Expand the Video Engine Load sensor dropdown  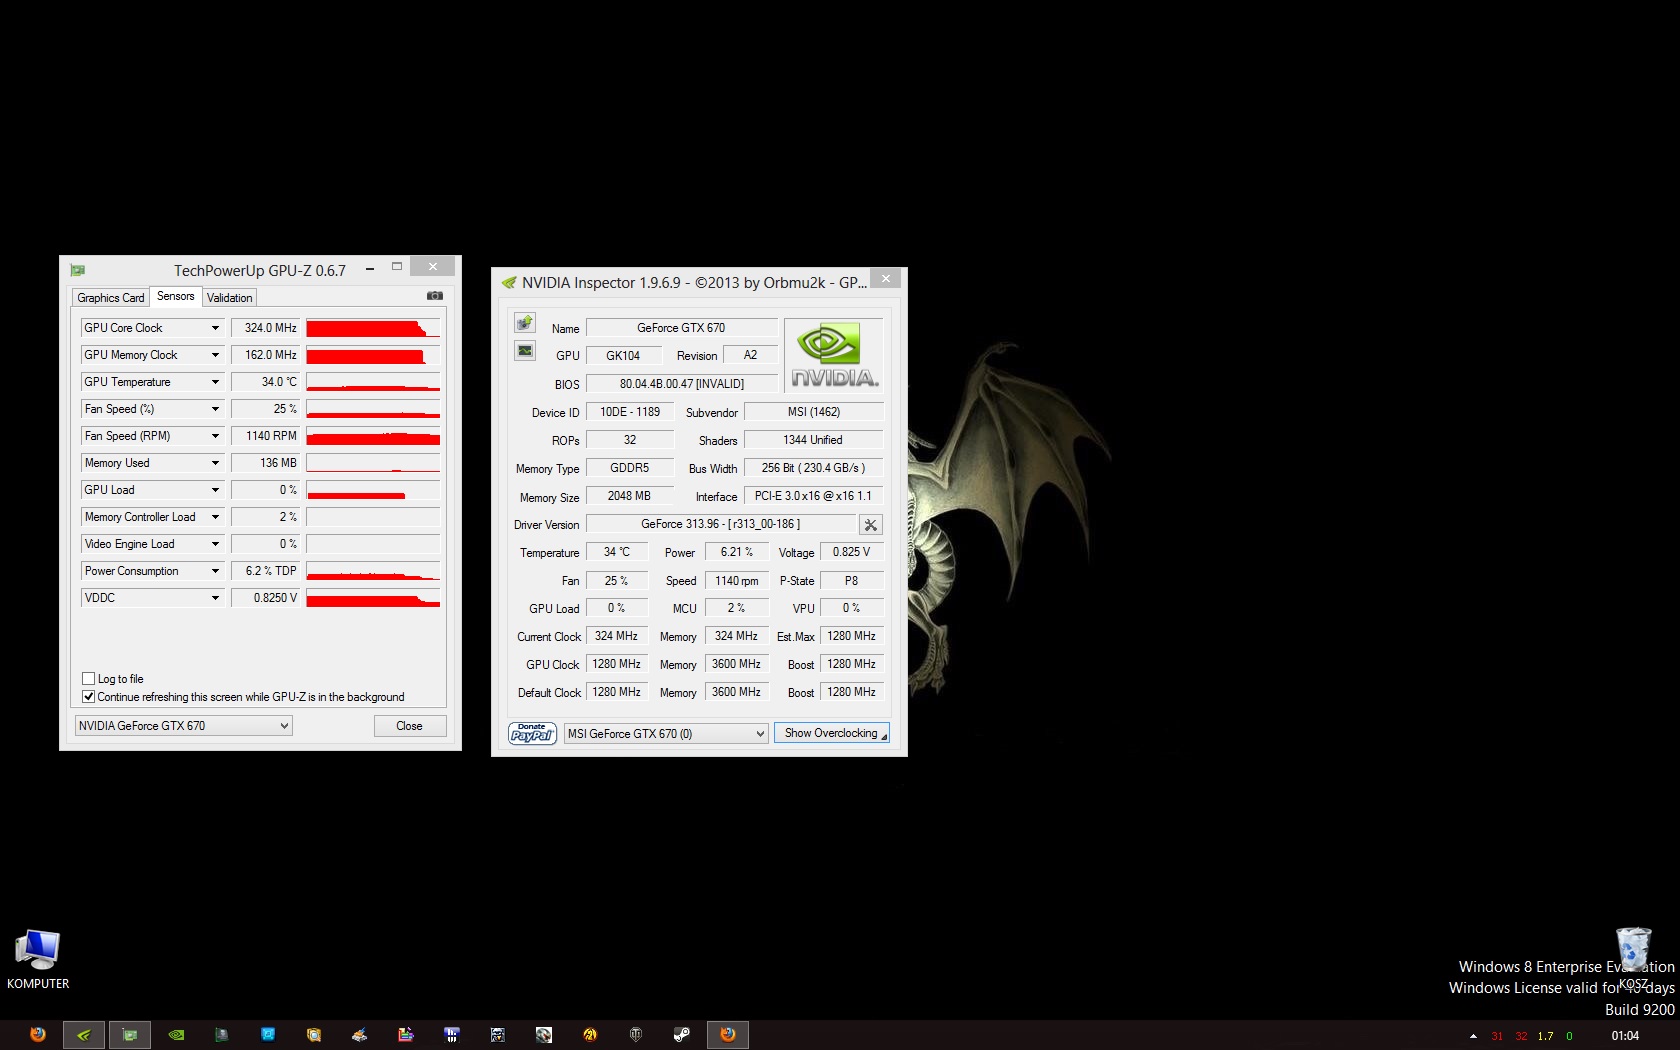pyautogui.click(x=215, y=544)
